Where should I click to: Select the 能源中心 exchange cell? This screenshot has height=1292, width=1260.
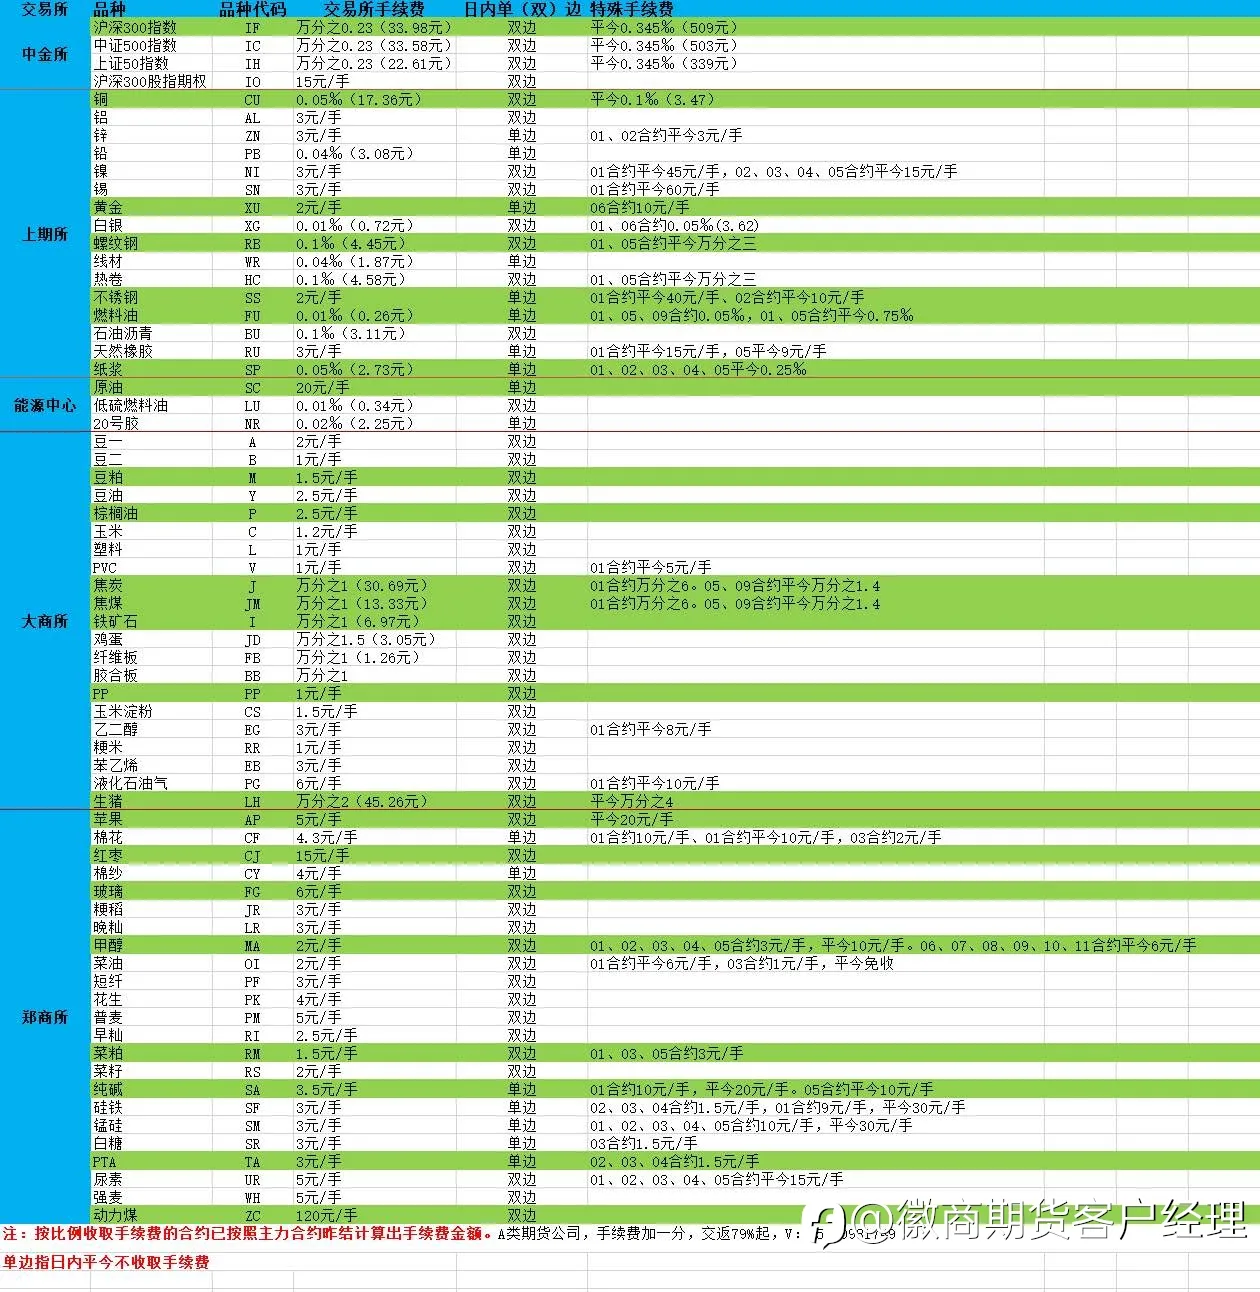45,405
